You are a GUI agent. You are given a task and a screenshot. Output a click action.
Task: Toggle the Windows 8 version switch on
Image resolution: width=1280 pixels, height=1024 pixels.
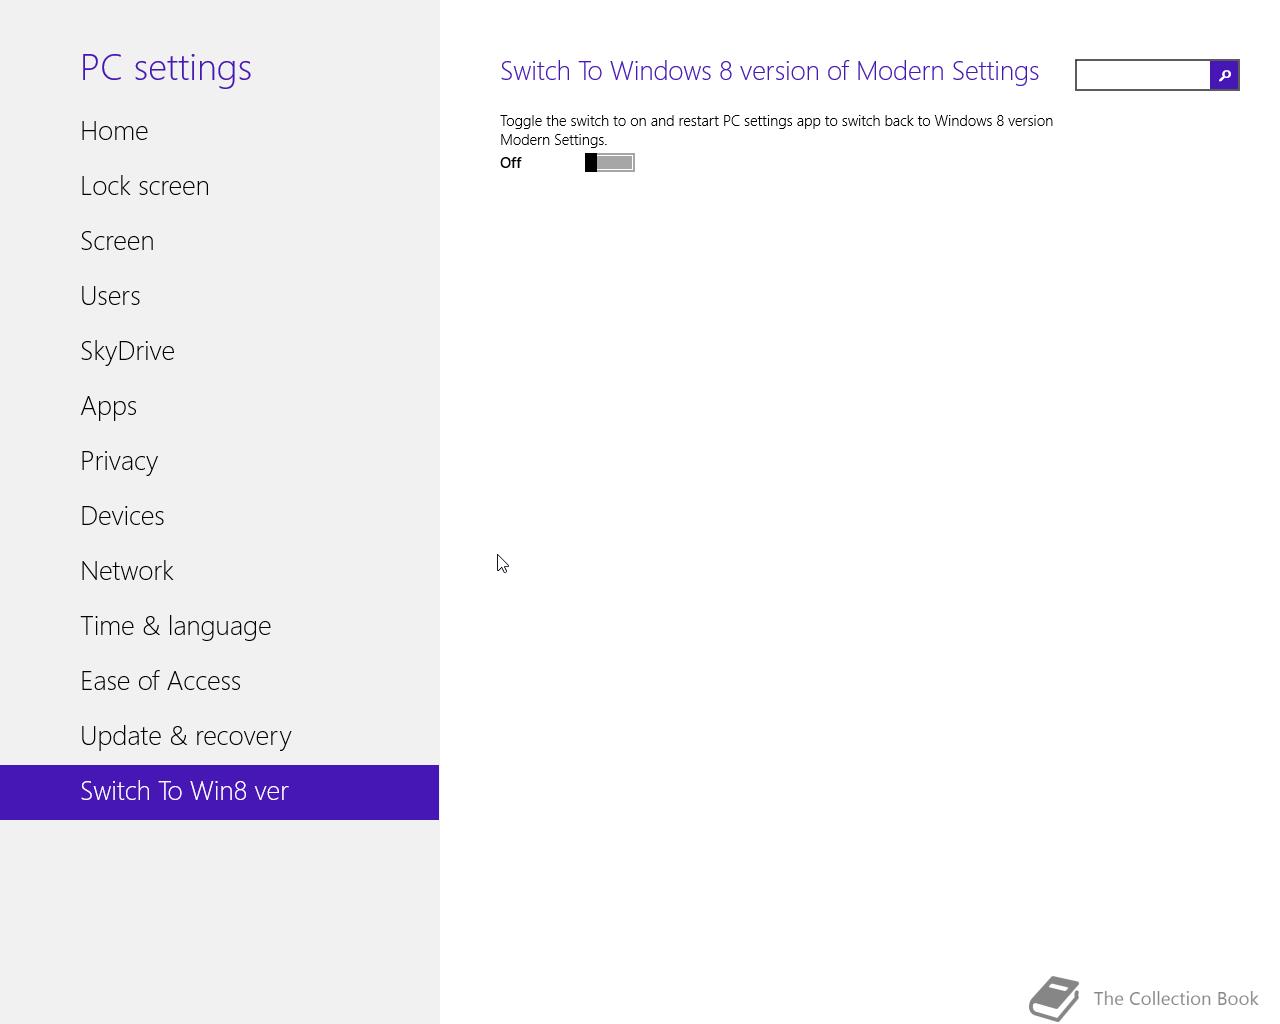(x=610, y=163)
